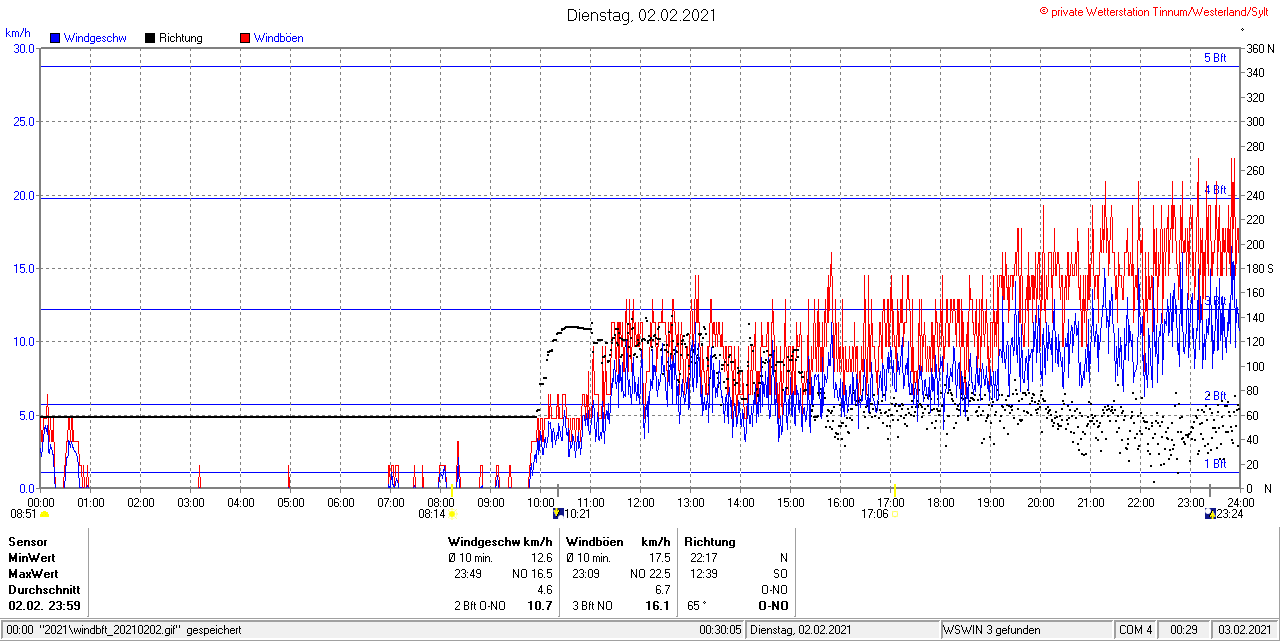The image size is (1280, 641).
Task: Click the 'Sensor' table header
Action: [28, 542]
